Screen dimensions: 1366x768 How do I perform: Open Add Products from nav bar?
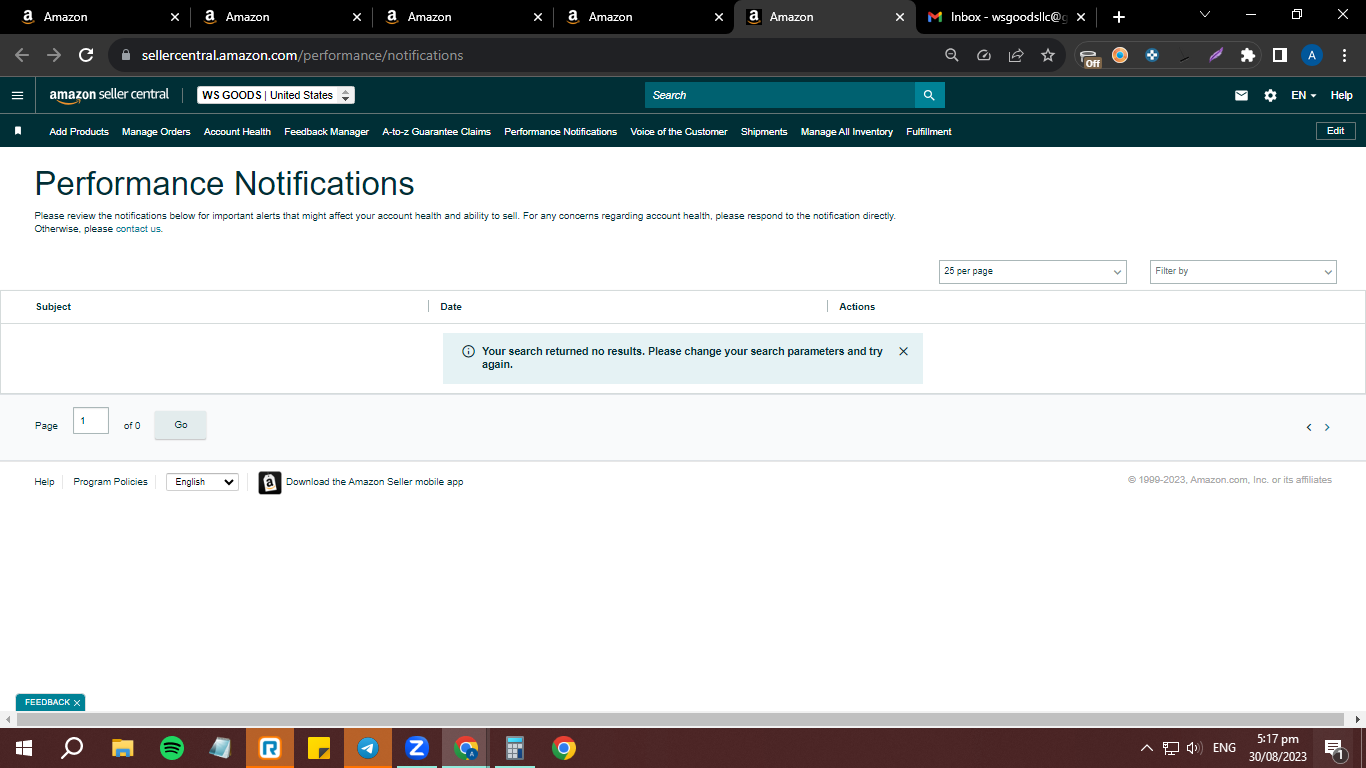coord(79,131)
